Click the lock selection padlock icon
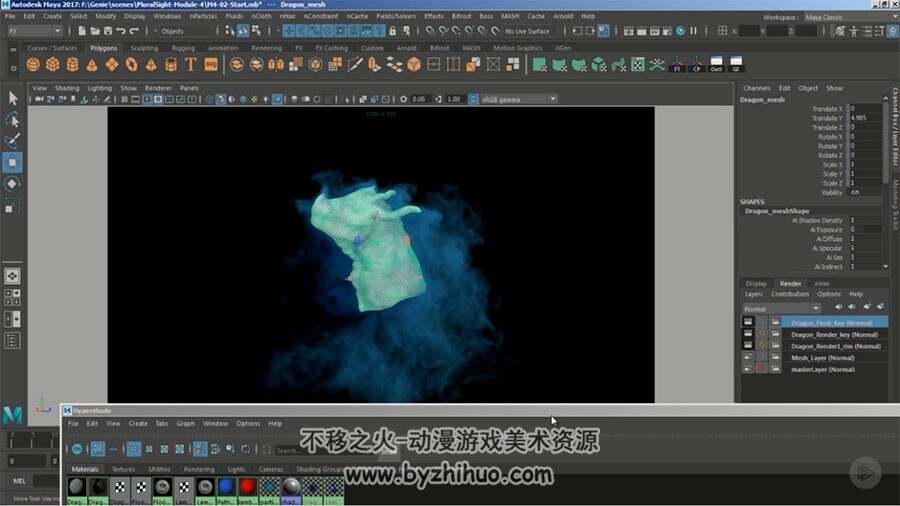900x506 pixels. point(393,31)
